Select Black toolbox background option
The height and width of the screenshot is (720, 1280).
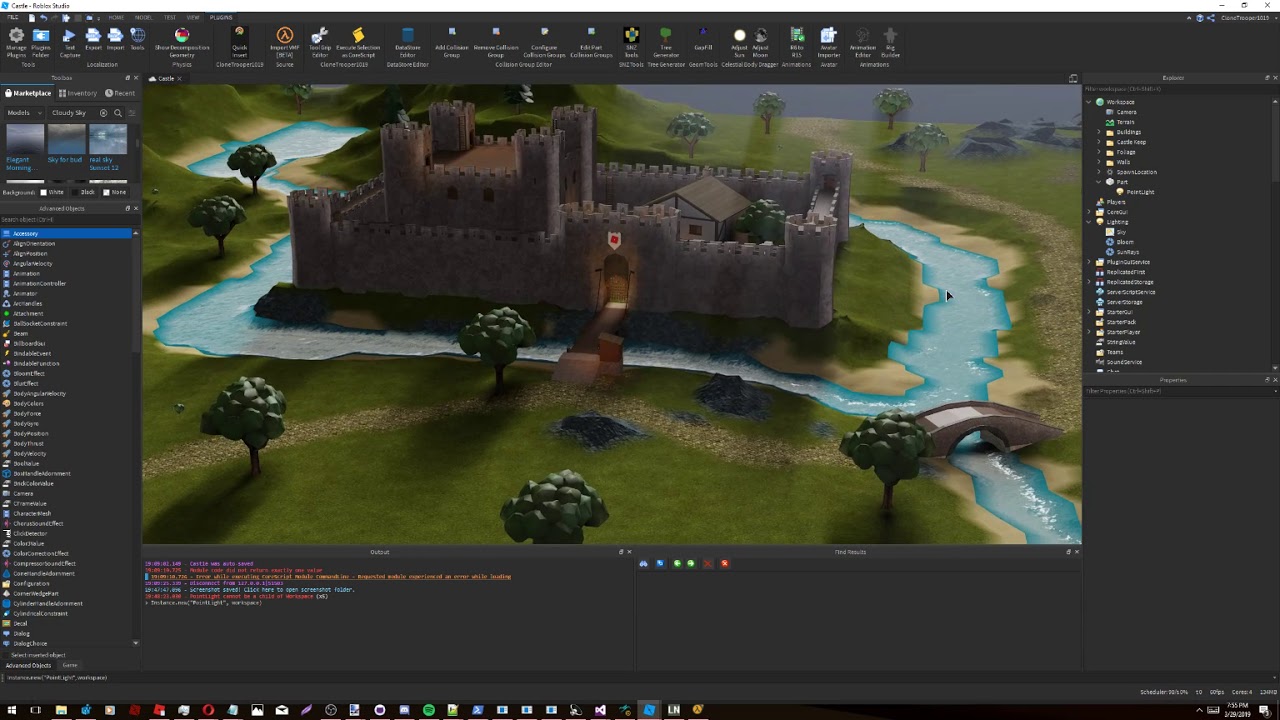[x=83, y=192]
